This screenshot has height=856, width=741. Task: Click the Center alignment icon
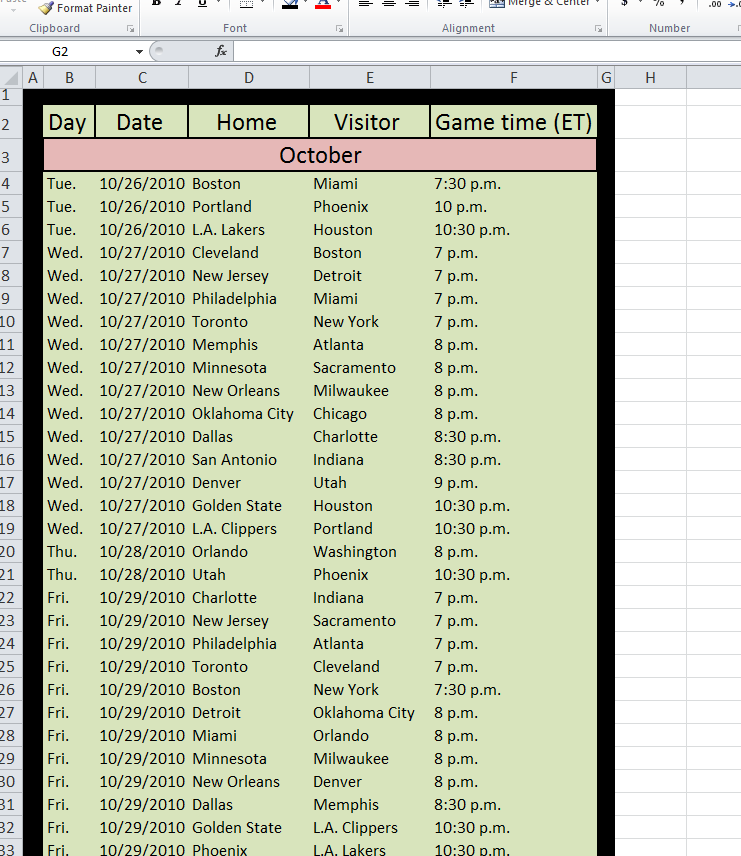click(389, 4)
